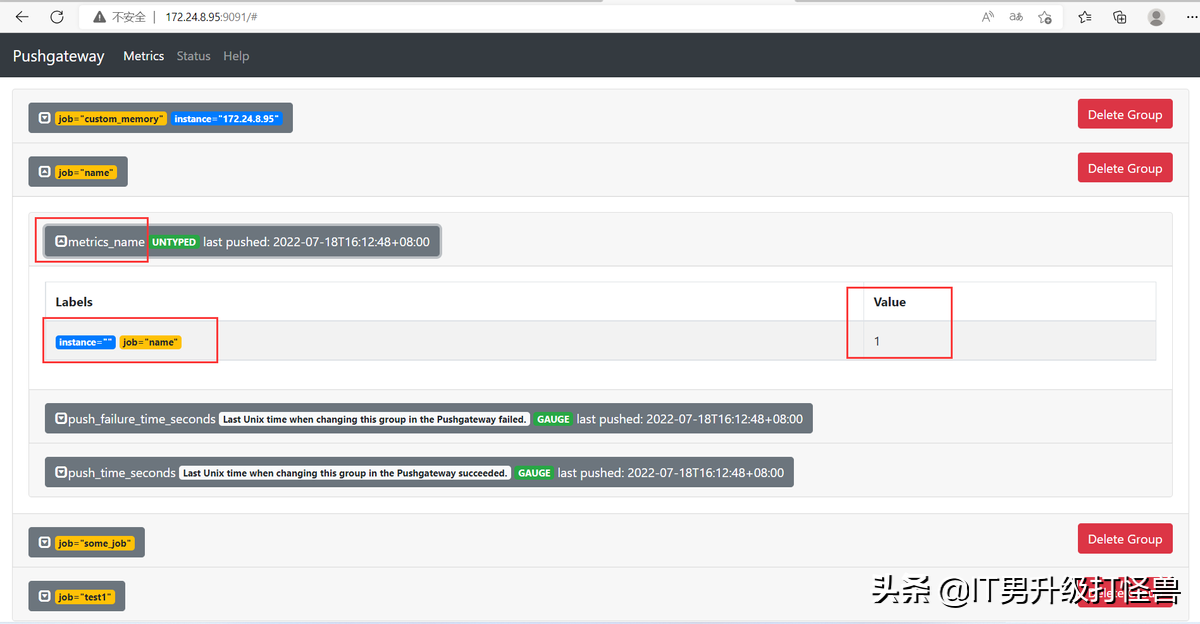Open the read aloud icon in address bar
Image resolution: width=1200 pixels, height=624 pixels.
[x=988, y=17]
